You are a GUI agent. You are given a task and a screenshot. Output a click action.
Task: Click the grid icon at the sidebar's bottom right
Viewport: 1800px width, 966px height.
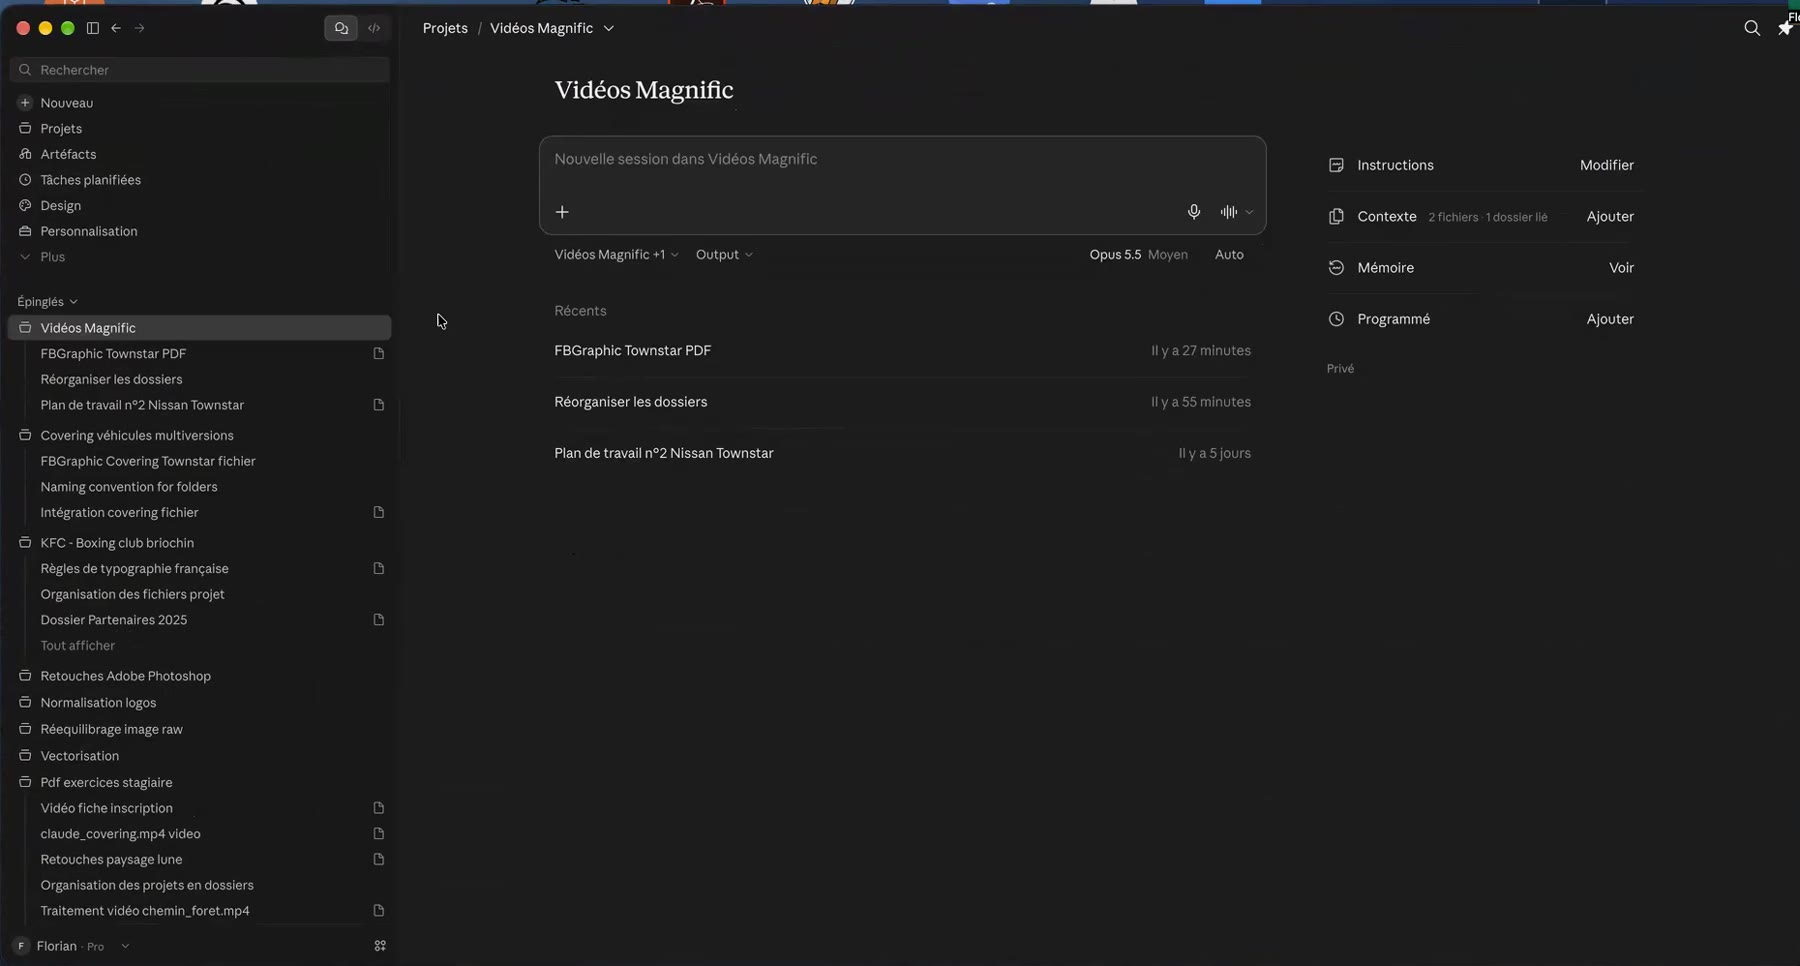click(380, 946)
